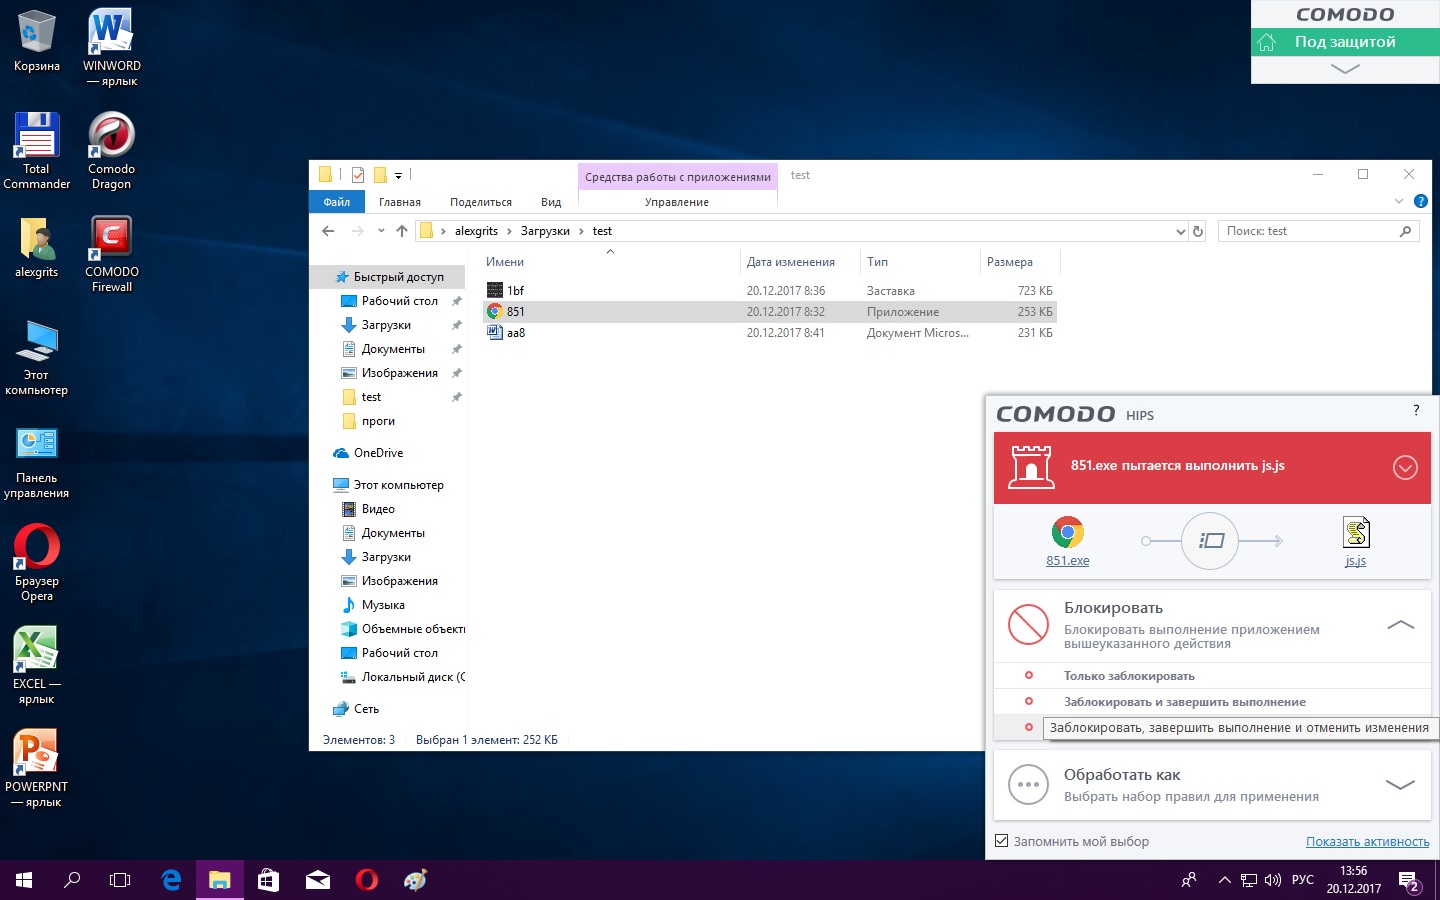Select 'Только заблокировать' option
1440x900 pixels.
pos(1129,676)
